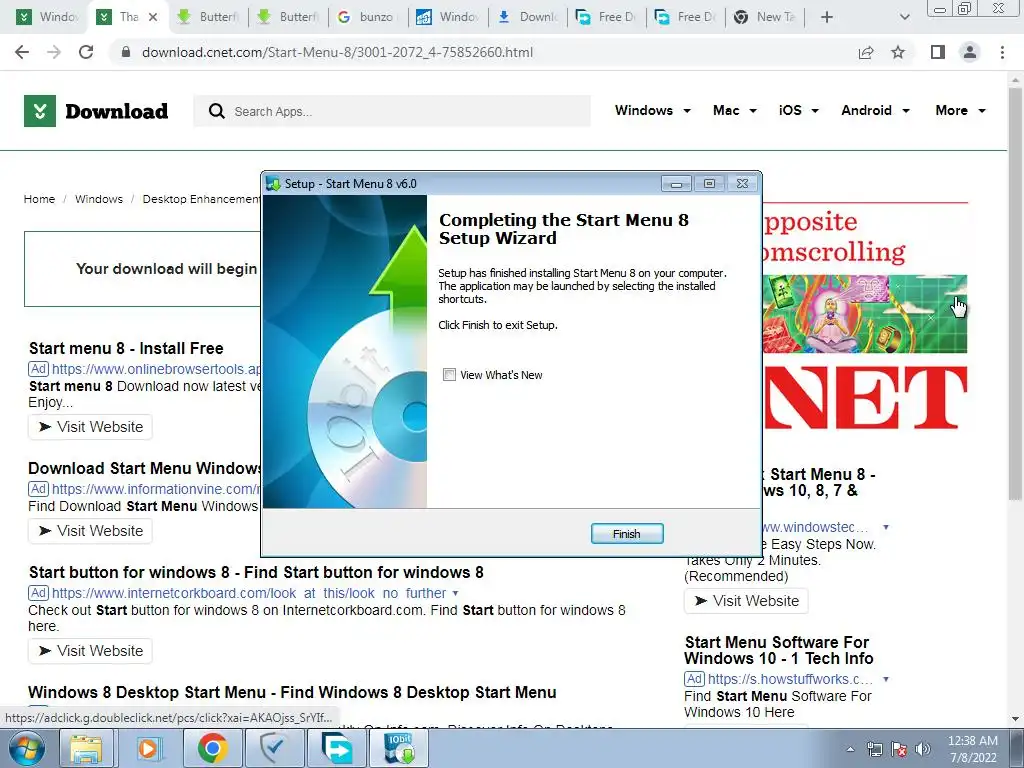
Task: Reload the page with the refresh icon
Action: click(86, 52)
